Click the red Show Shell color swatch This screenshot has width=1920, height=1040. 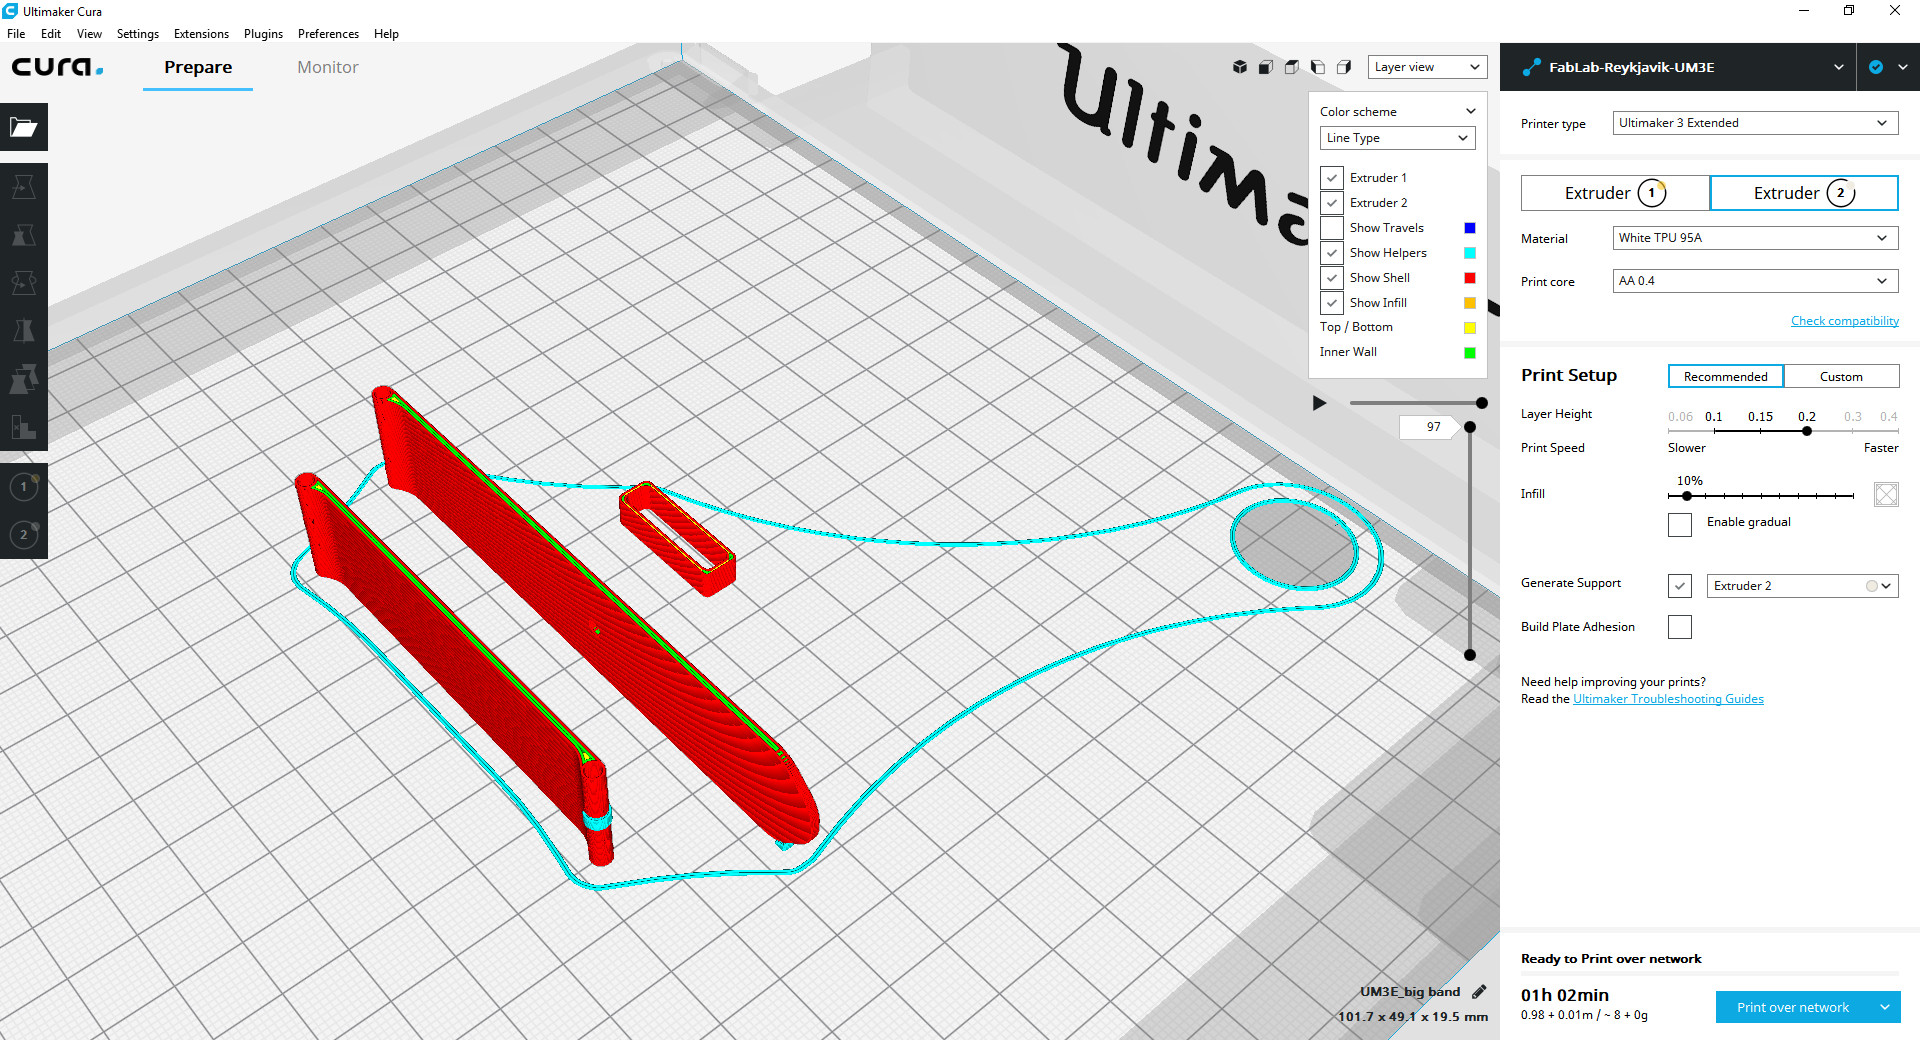tap(1470, 278)
